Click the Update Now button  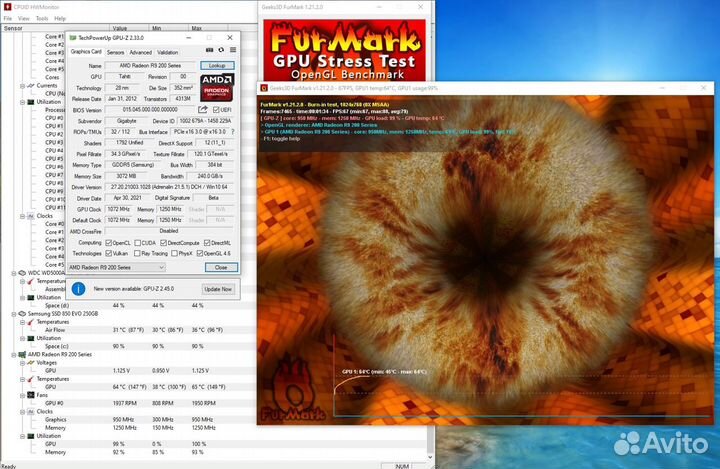pos(217,288)
